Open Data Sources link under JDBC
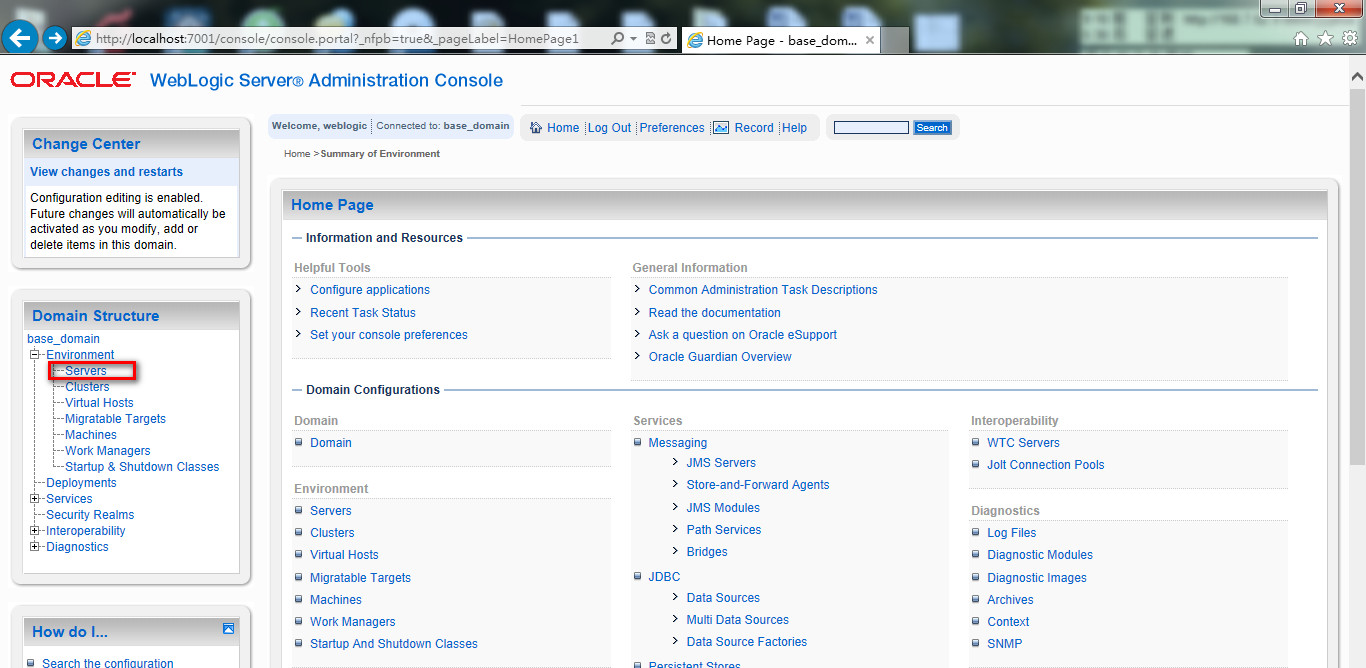Viewport: 1366px width, 668px height. (723, 598)
